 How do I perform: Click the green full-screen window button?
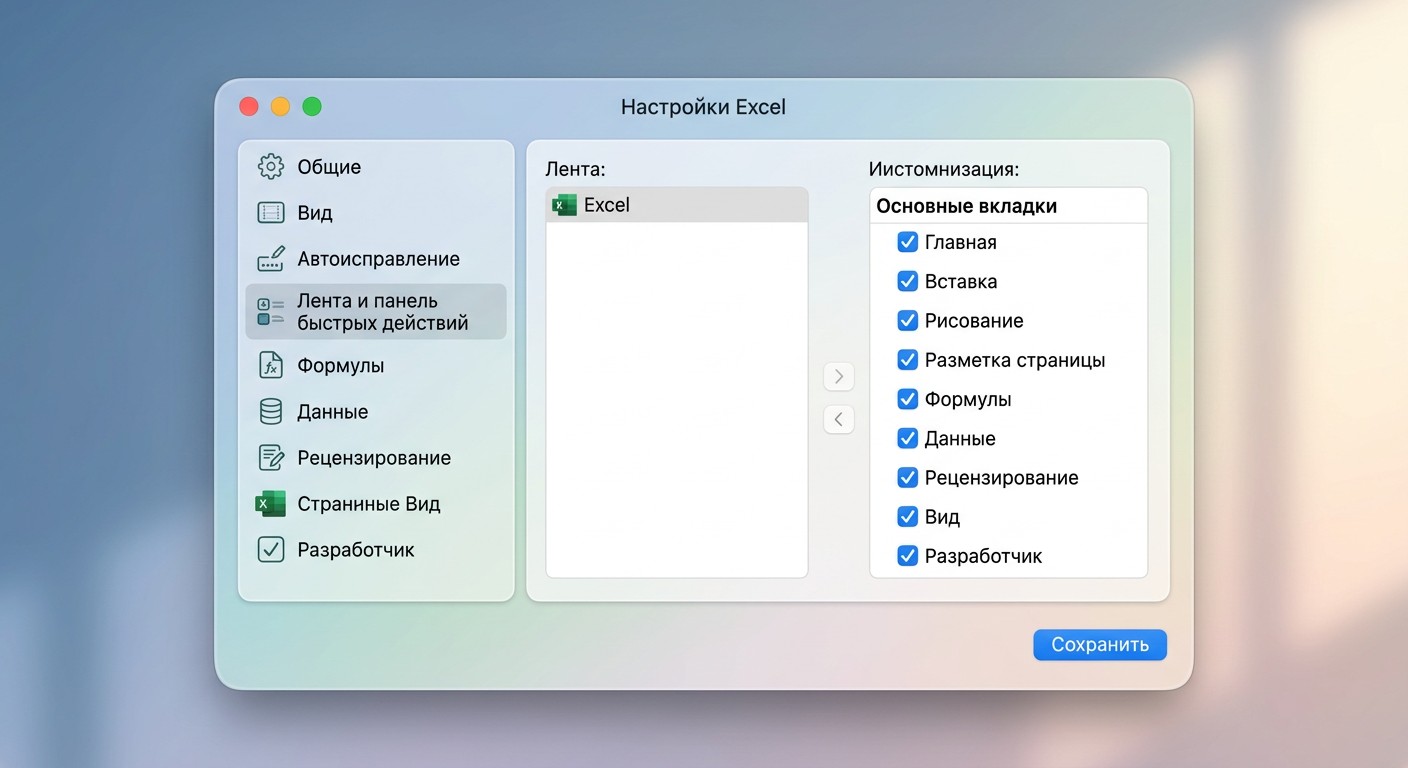[312, 106]
